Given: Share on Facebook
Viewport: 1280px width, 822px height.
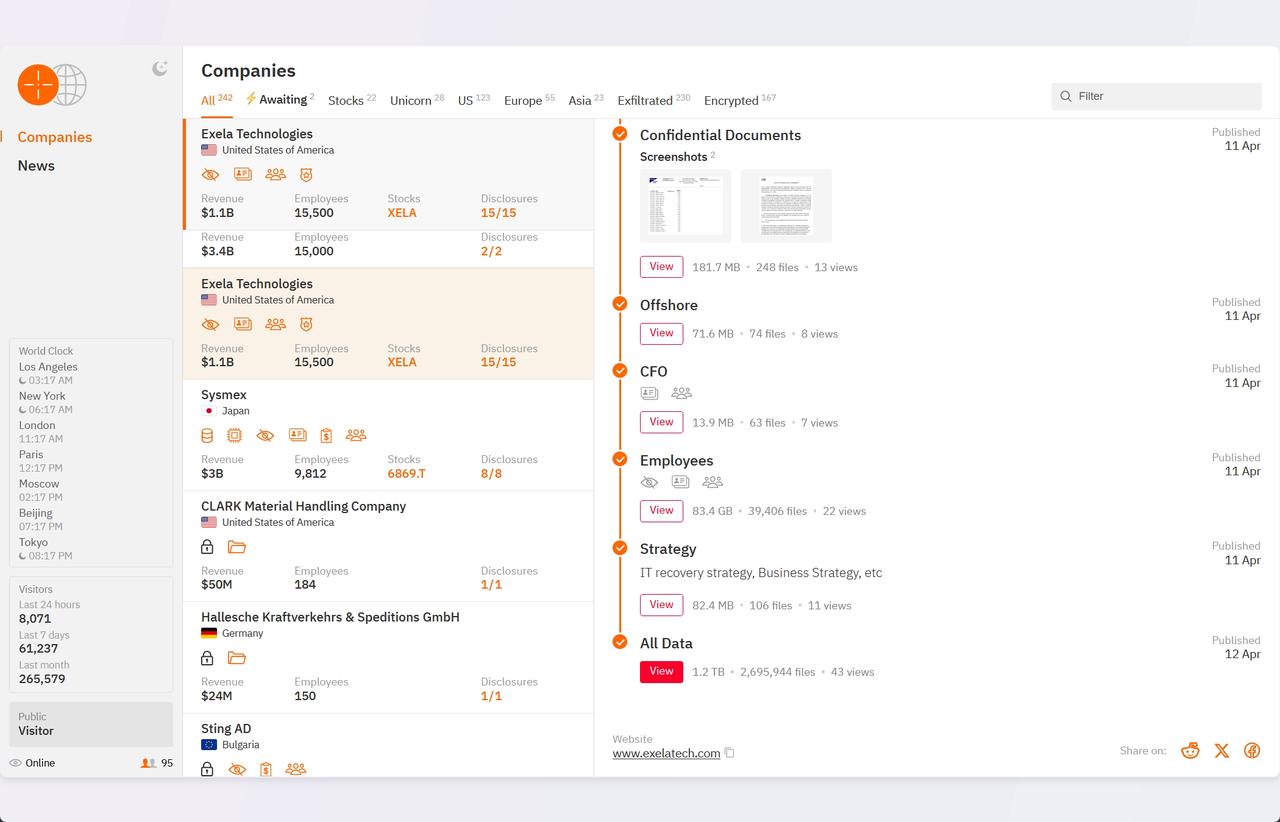Looking at the screenshot, I should tap(1252, 751).
